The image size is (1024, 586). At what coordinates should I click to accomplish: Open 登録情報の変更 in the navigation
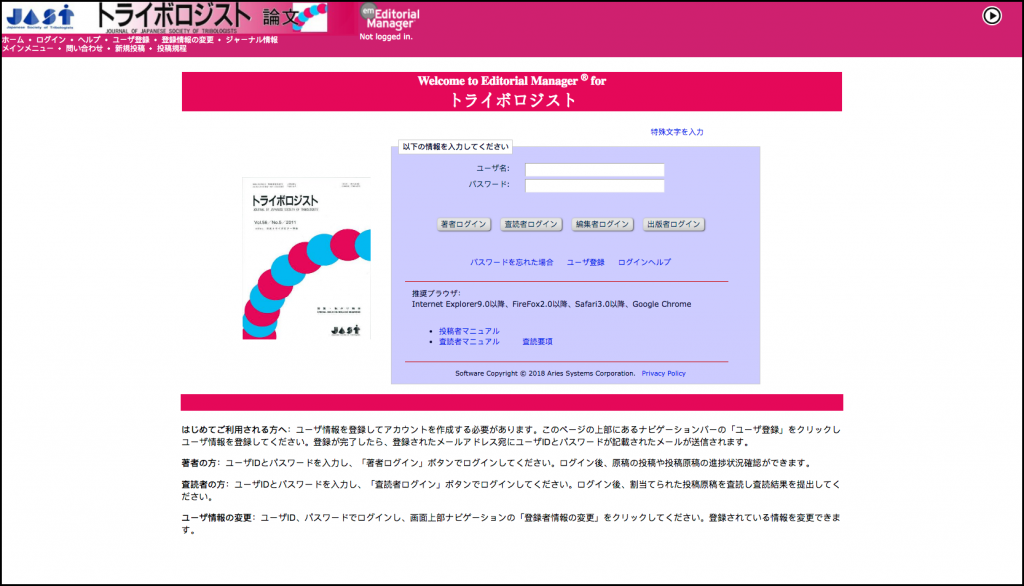(x=187, y=40)
